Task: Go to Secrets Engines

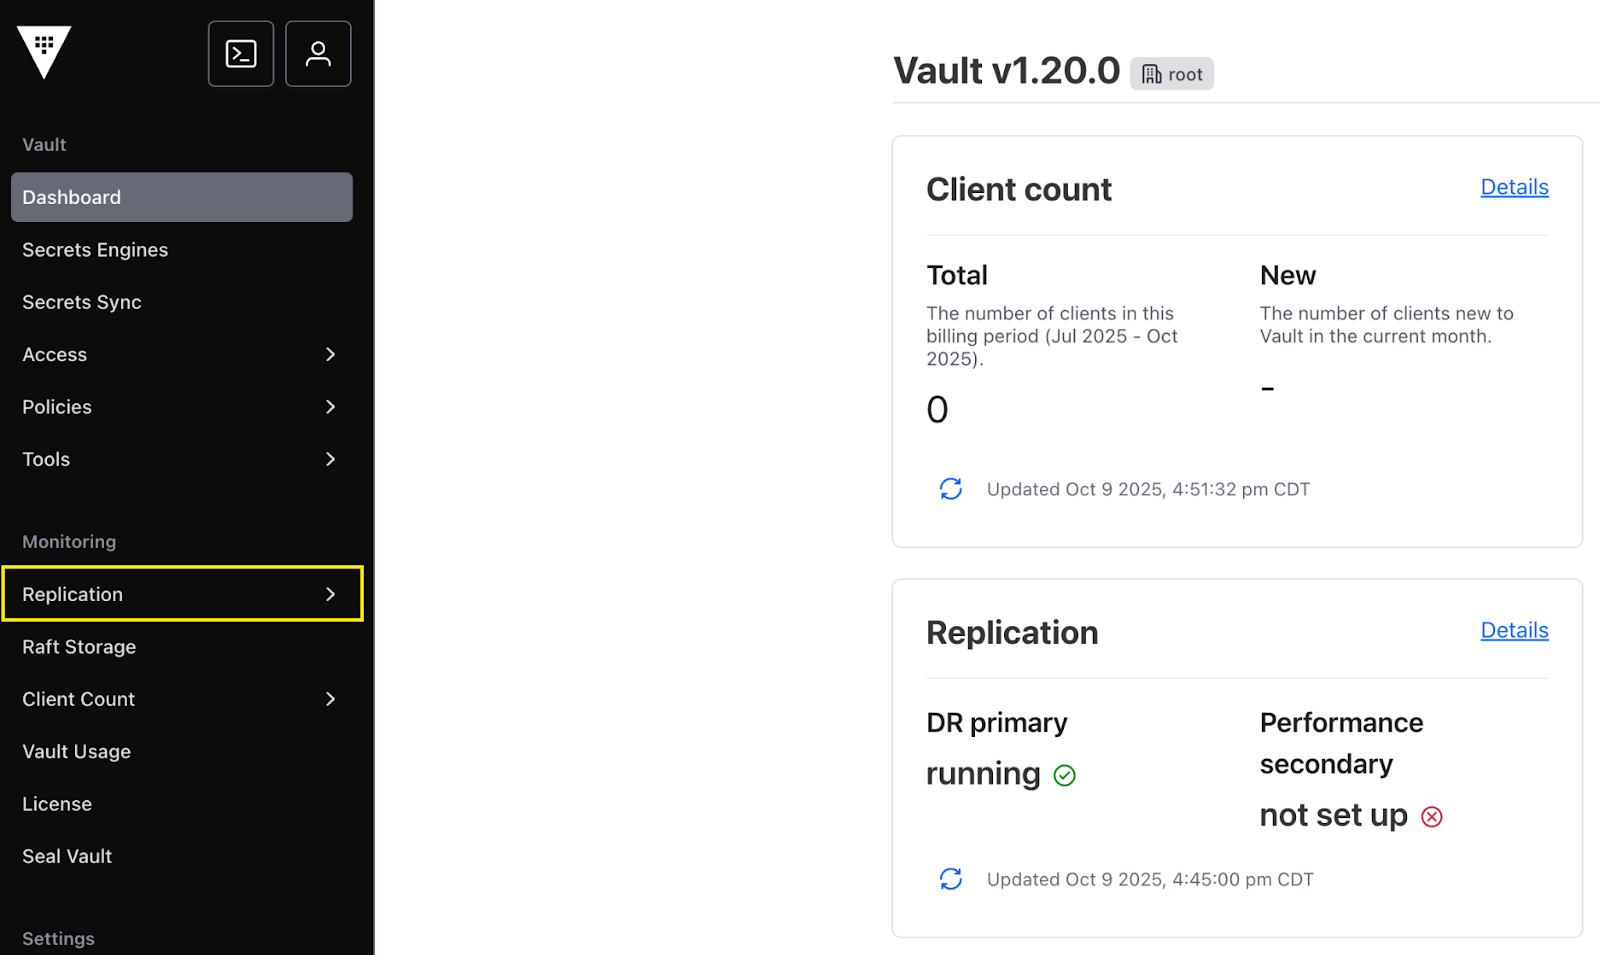Action: 95,250
